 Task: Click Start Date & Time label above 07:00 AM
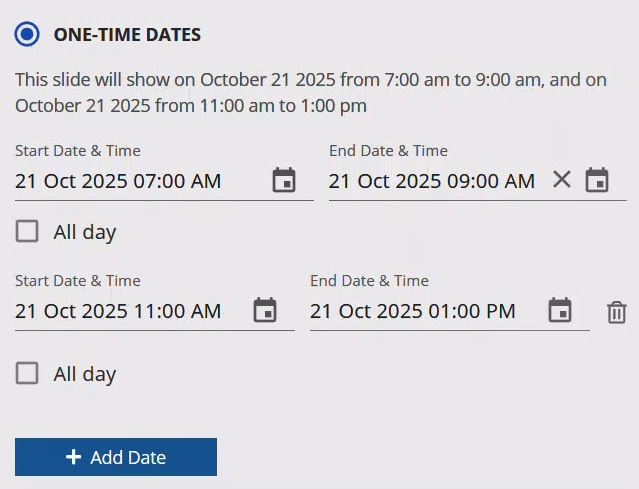point(78,151)
